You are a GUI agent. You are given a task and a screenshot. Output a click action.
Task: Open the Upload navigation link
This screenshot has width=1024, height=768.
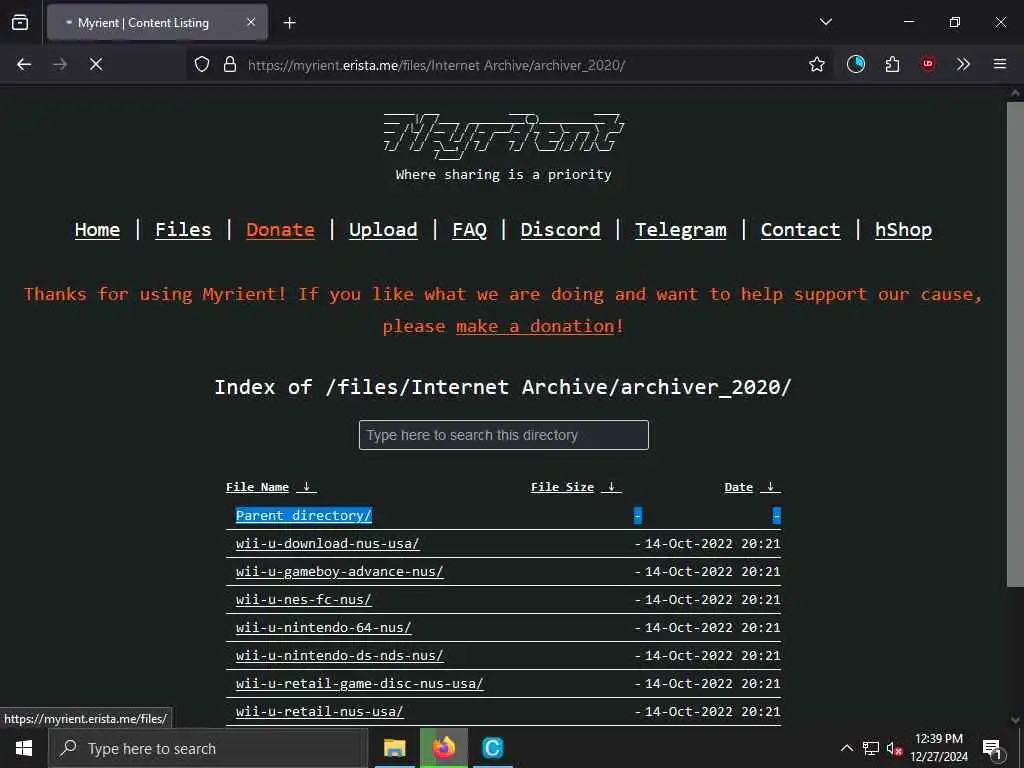(383, 230)
